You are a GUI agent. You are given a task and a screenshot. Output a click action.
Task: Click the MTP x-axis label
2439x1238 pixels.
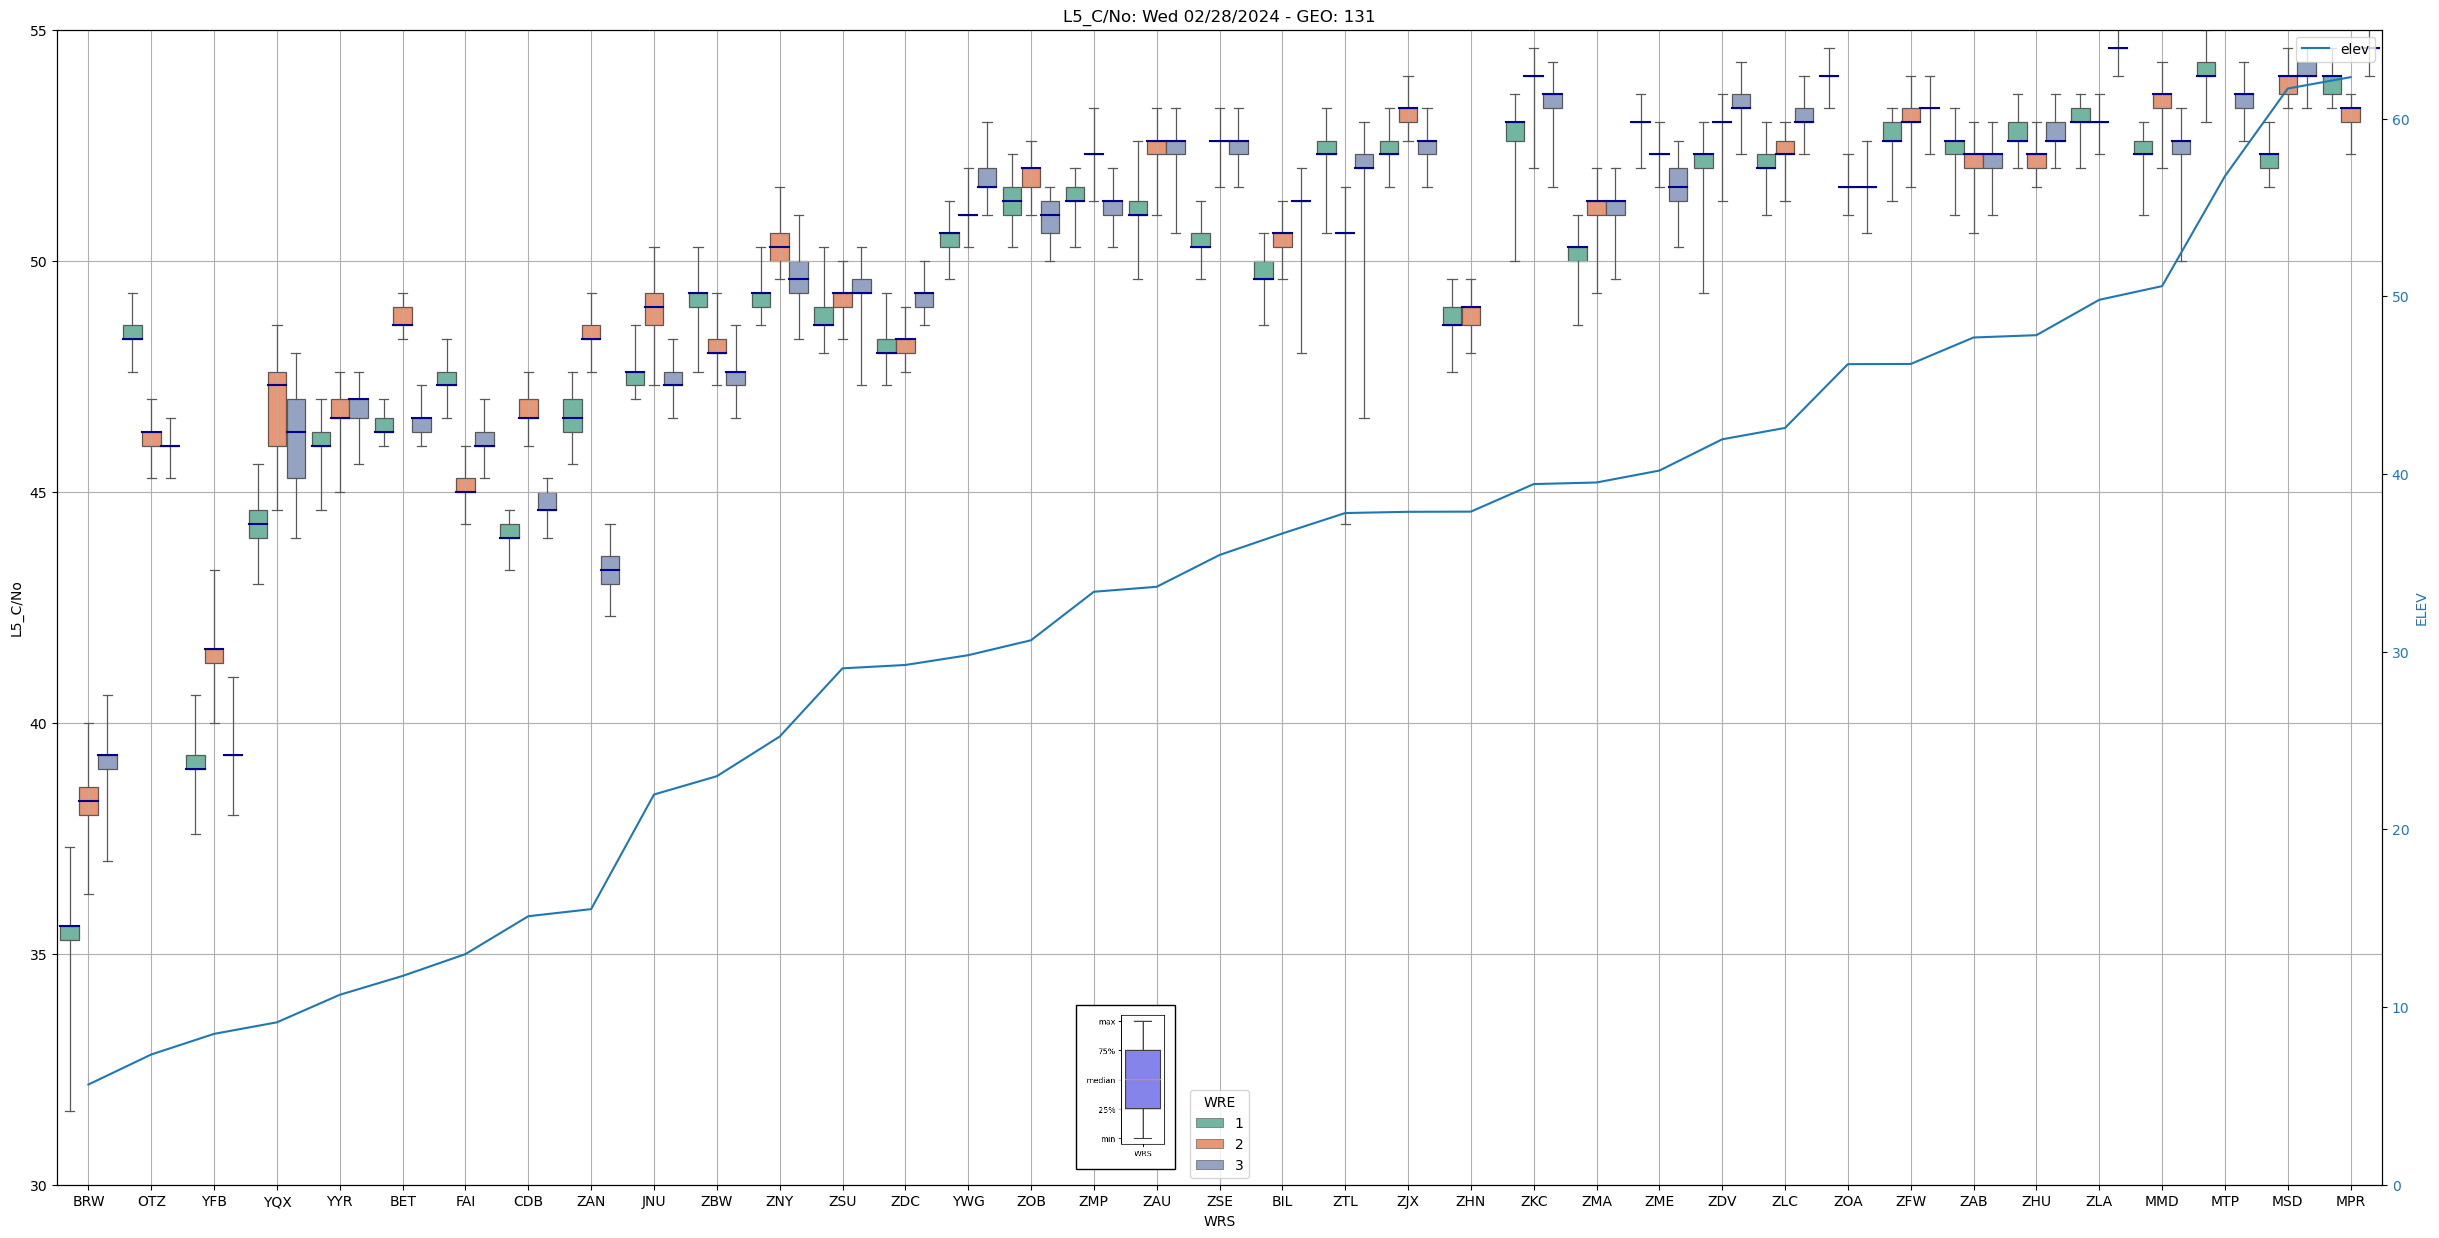coord(2225,1201)
